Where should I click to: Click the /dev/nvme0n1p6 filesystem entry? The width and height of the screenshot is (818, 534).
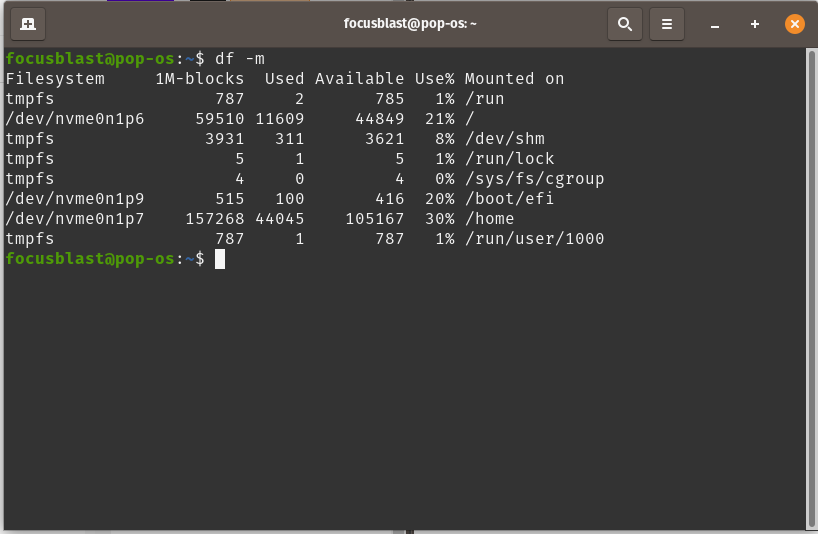(x=75, y=119)
